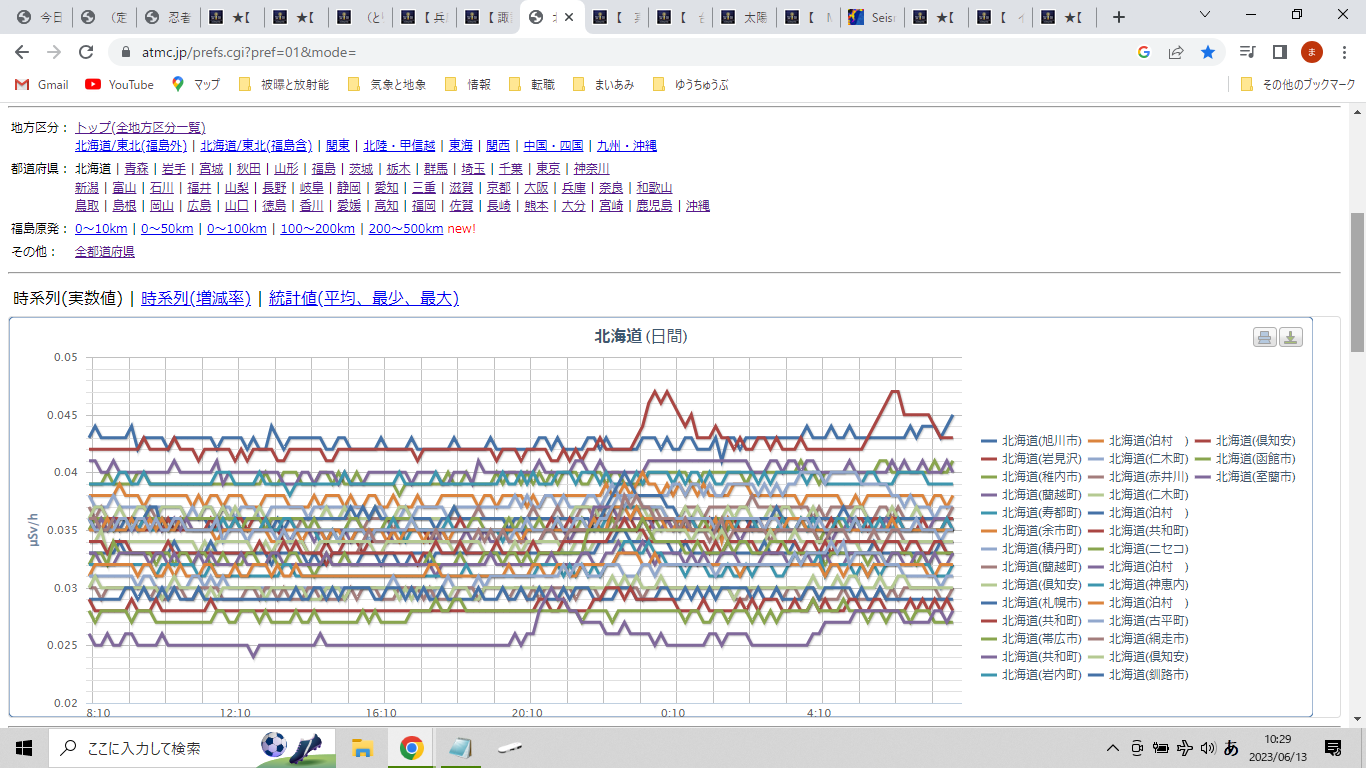Screen dimensions: 1366x768
Task: View site information lock icon
Action: tap(126, 52)
